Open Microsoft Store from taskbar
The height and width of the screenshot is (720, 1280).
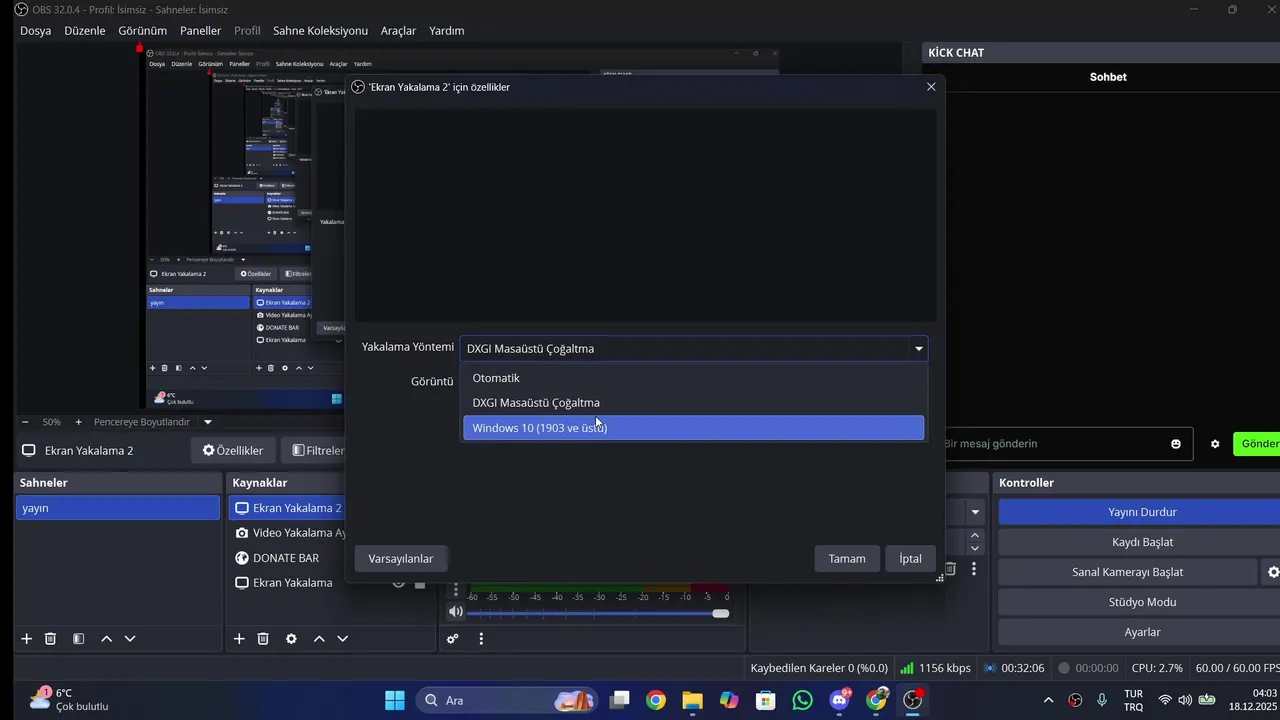[x=766, y=700]
